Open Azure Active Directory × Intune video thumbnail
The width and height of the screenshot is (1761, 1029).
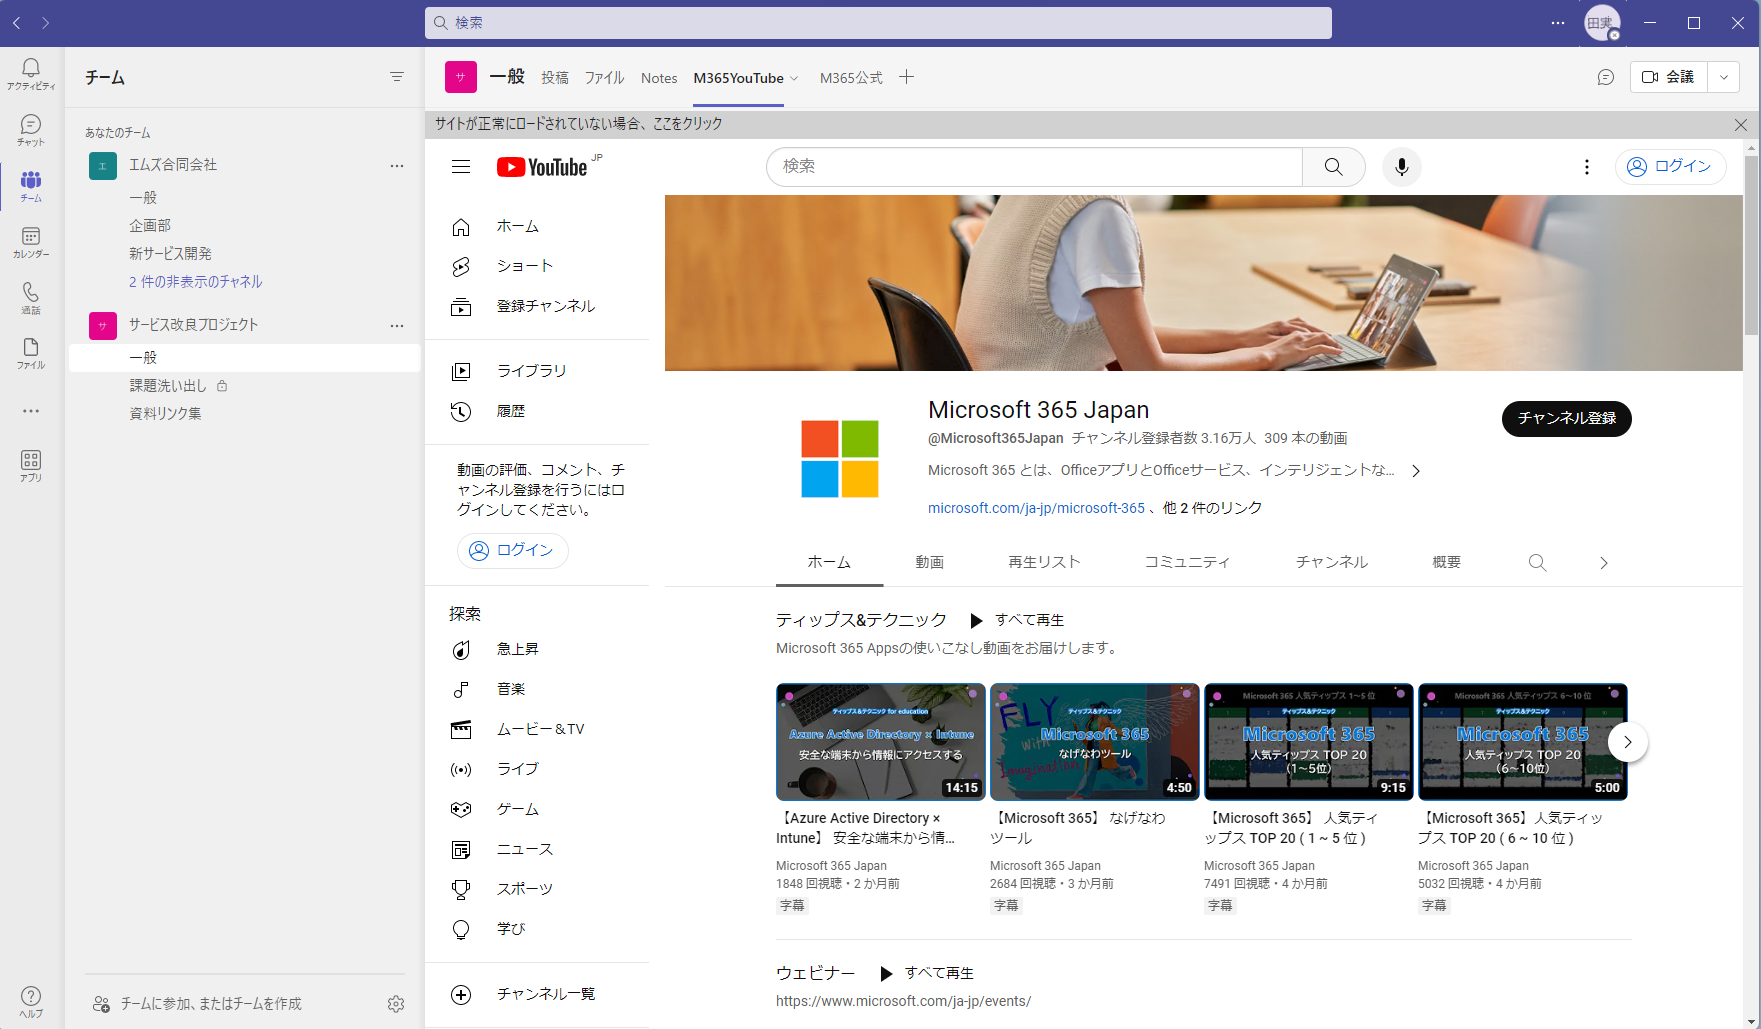[x=881, y=742]
